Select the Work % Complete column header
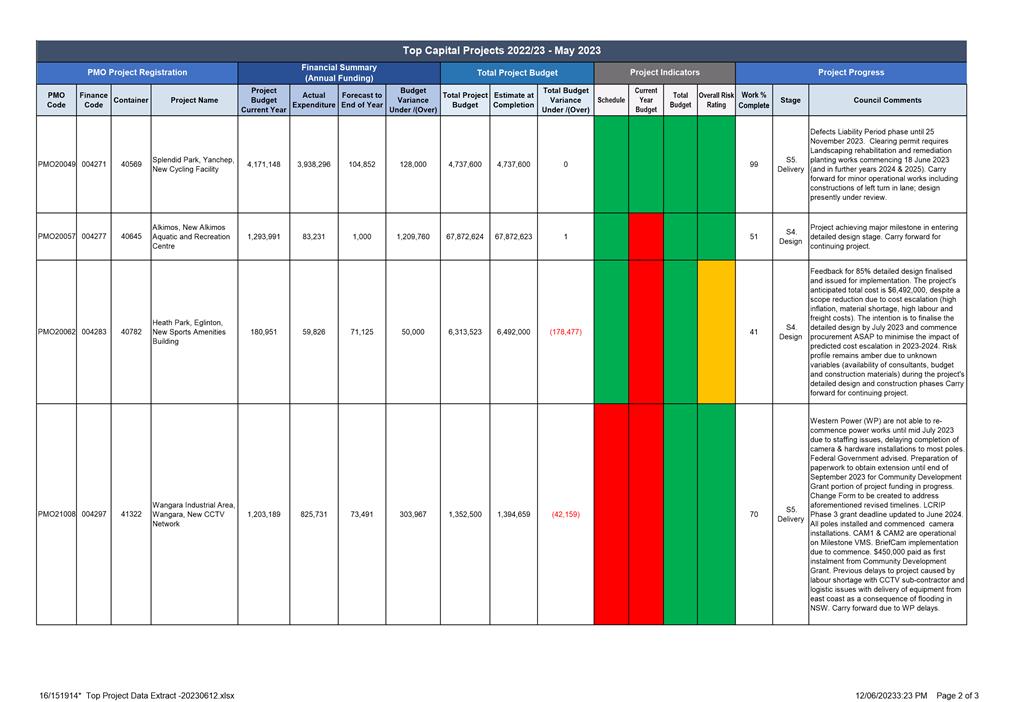 (754, 100)
